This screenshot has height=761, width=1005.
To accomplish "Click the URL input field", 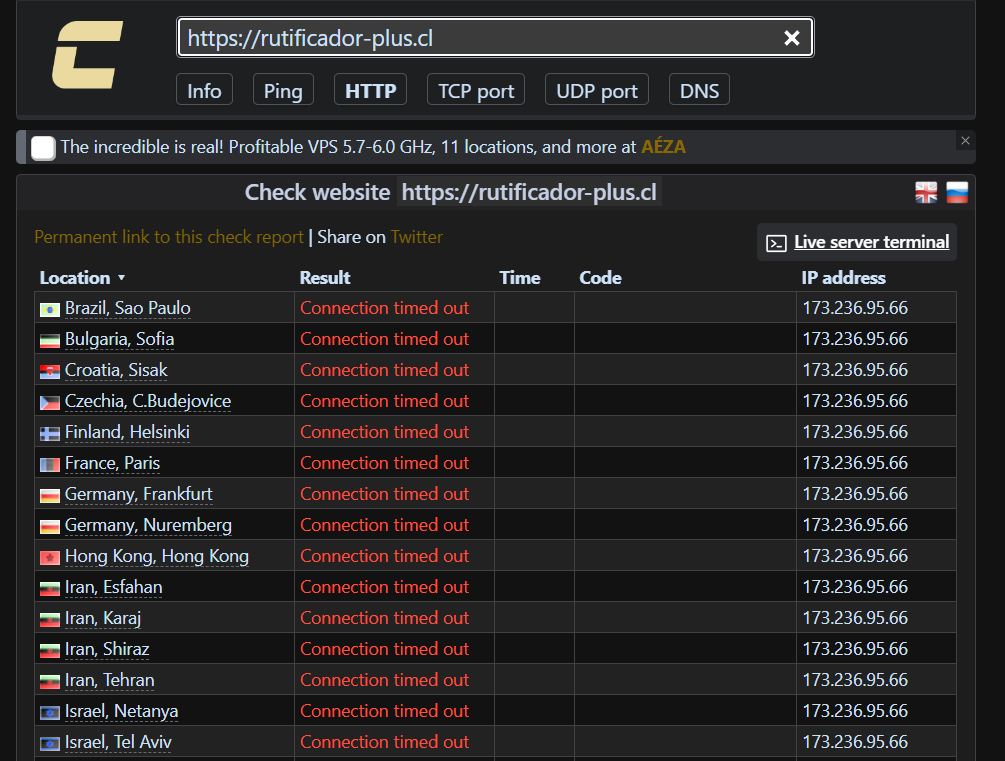I will click(495, 38).
